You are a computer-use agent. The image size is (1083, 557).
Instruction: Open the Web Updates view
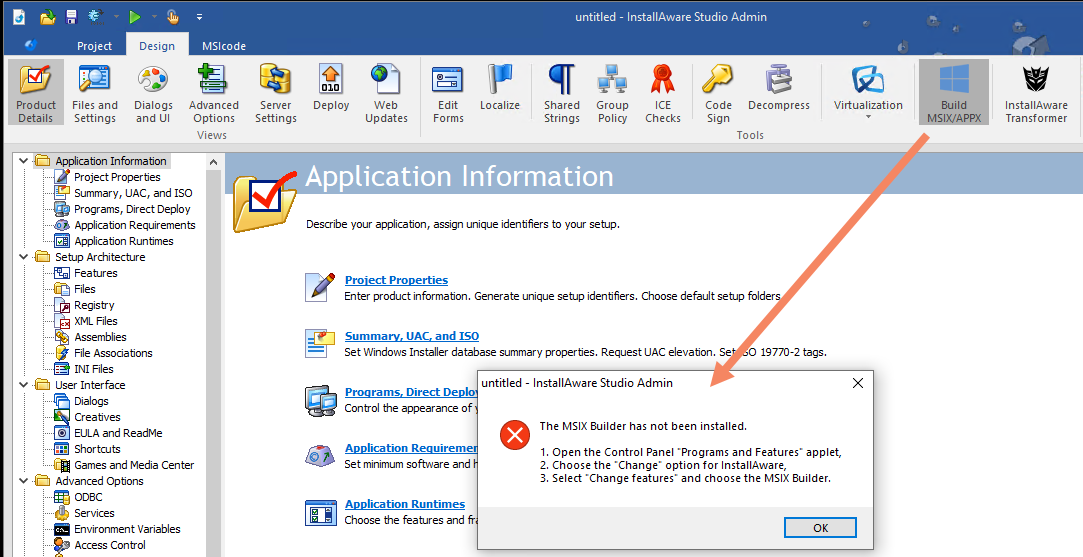(x=385, y=93)
